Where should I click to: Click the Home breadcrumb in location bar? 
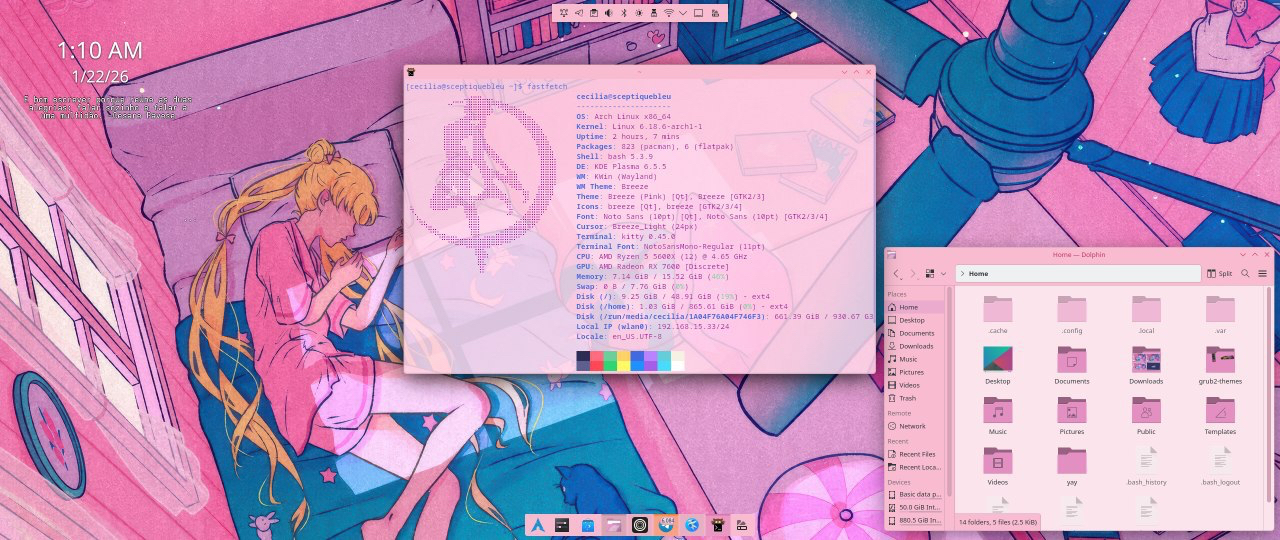pos(979,273)
